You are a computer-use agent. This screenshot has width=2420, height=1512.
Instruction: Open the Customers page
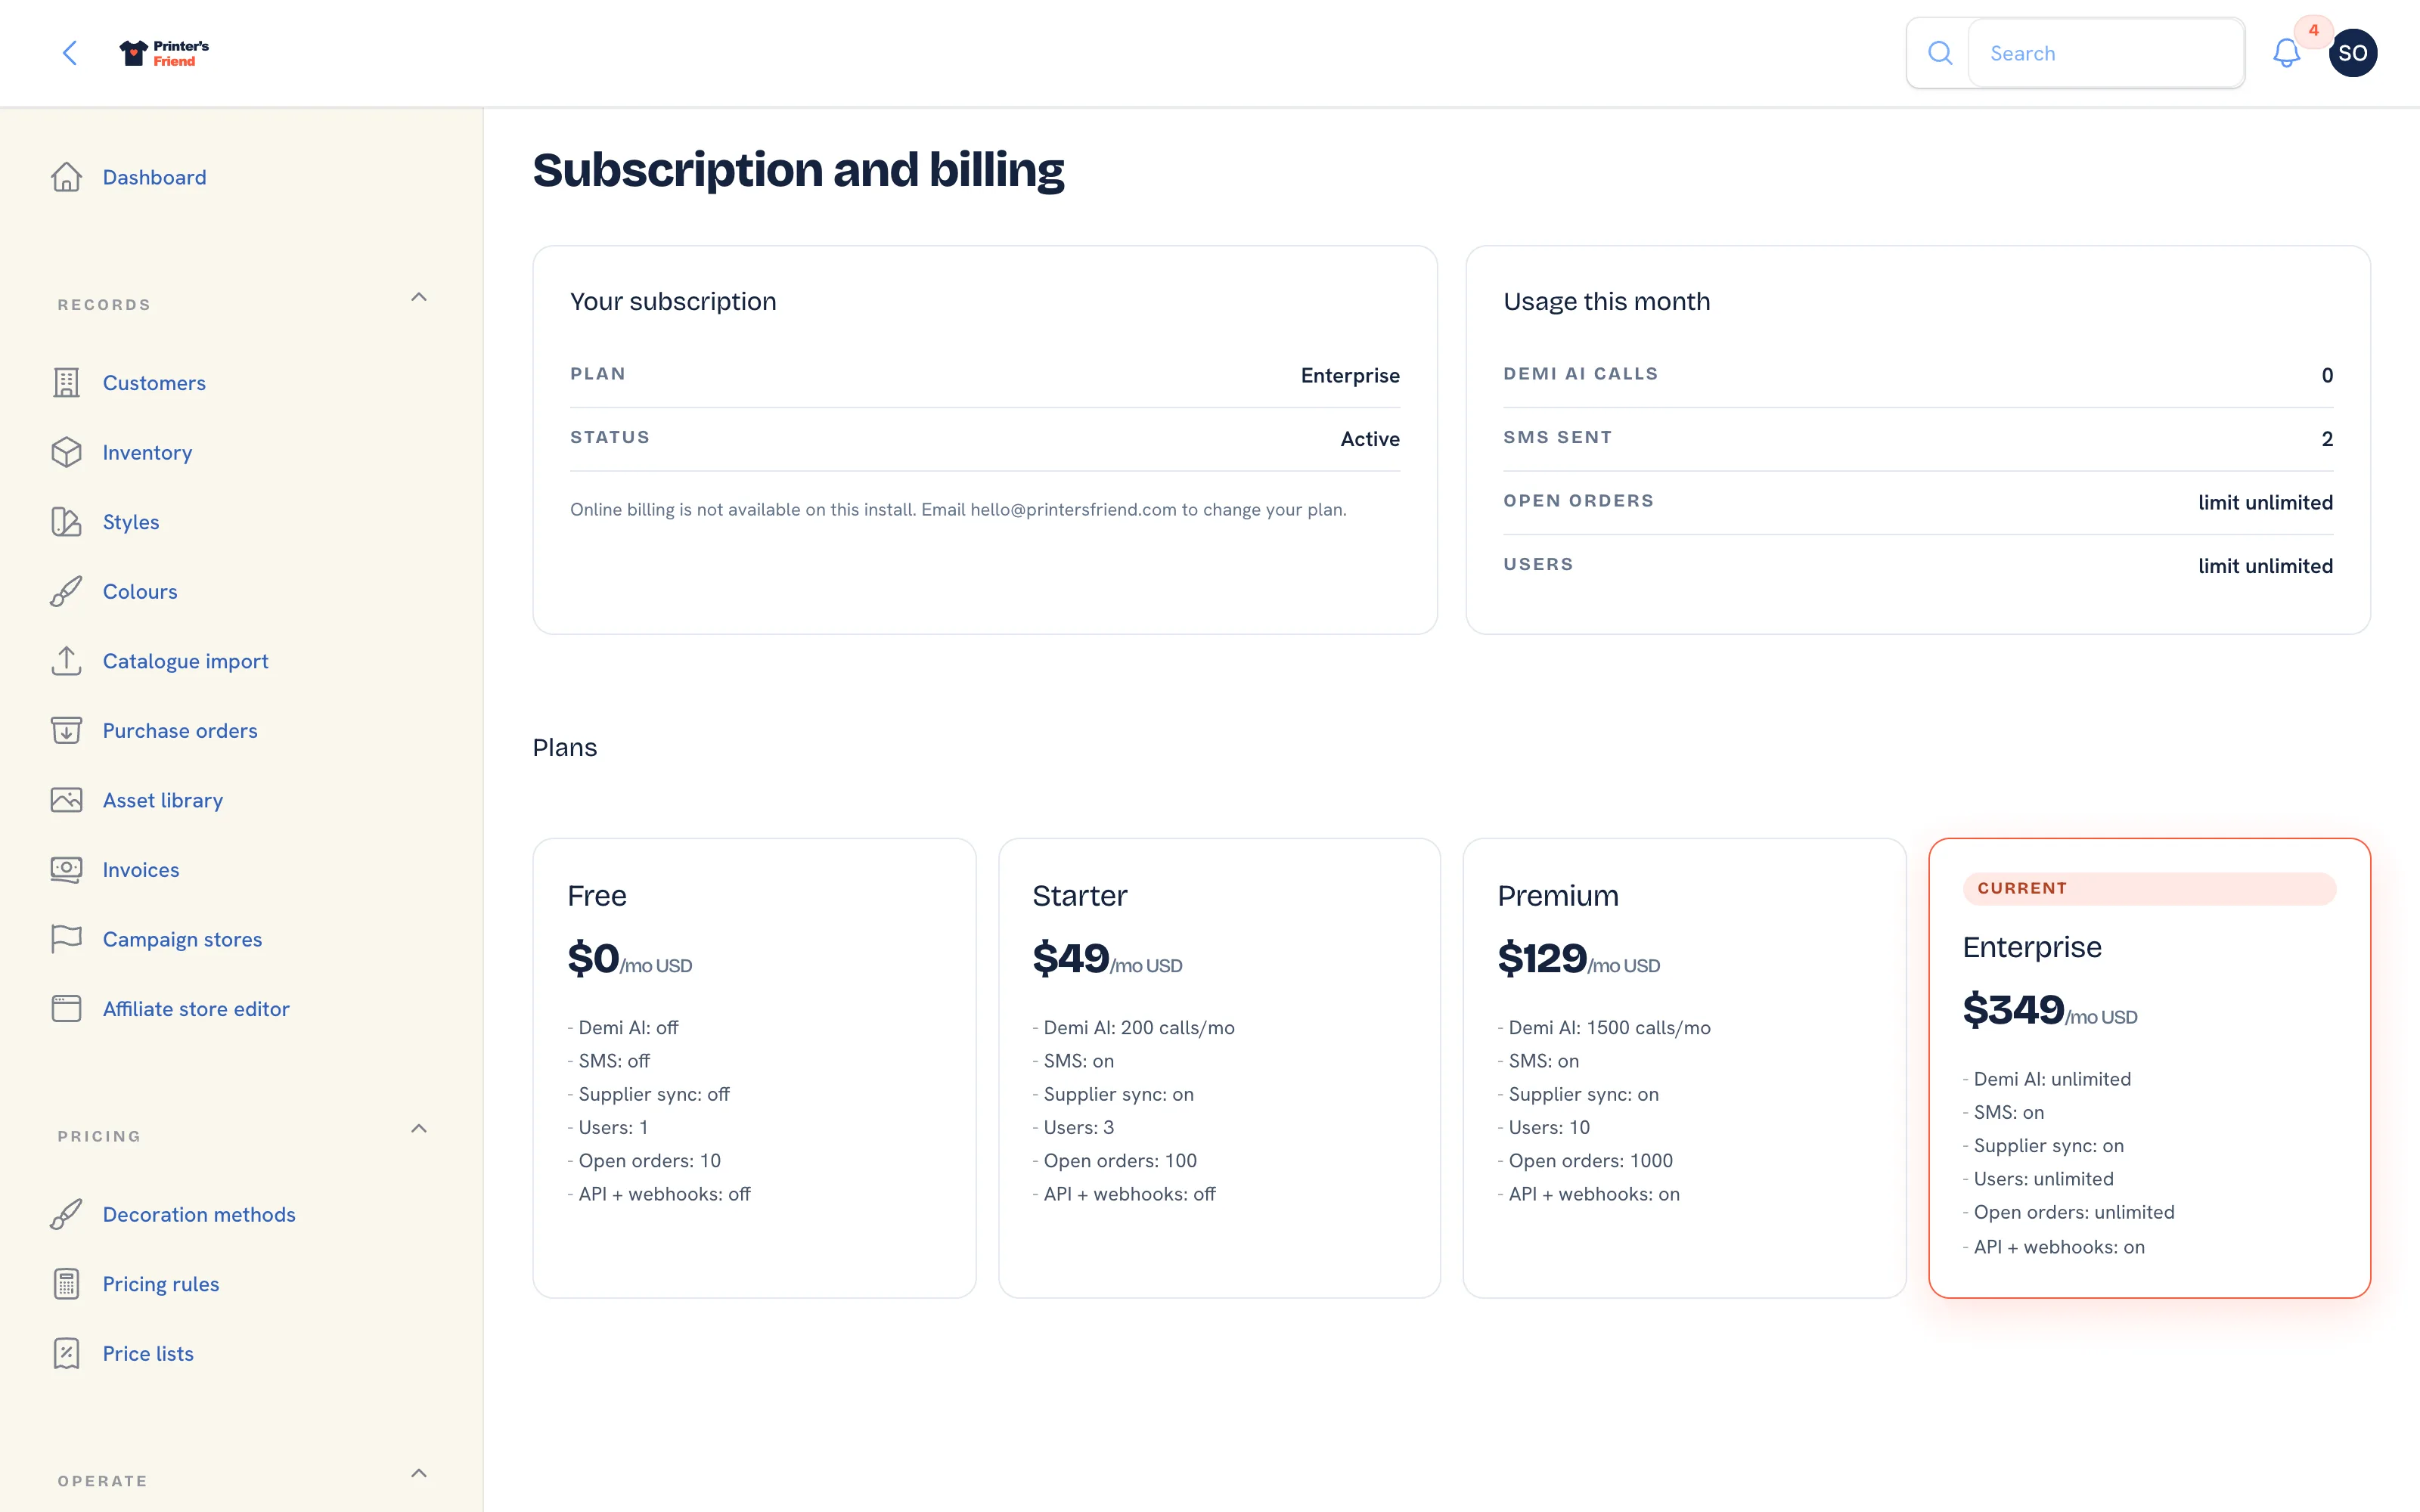click(154, 383)
